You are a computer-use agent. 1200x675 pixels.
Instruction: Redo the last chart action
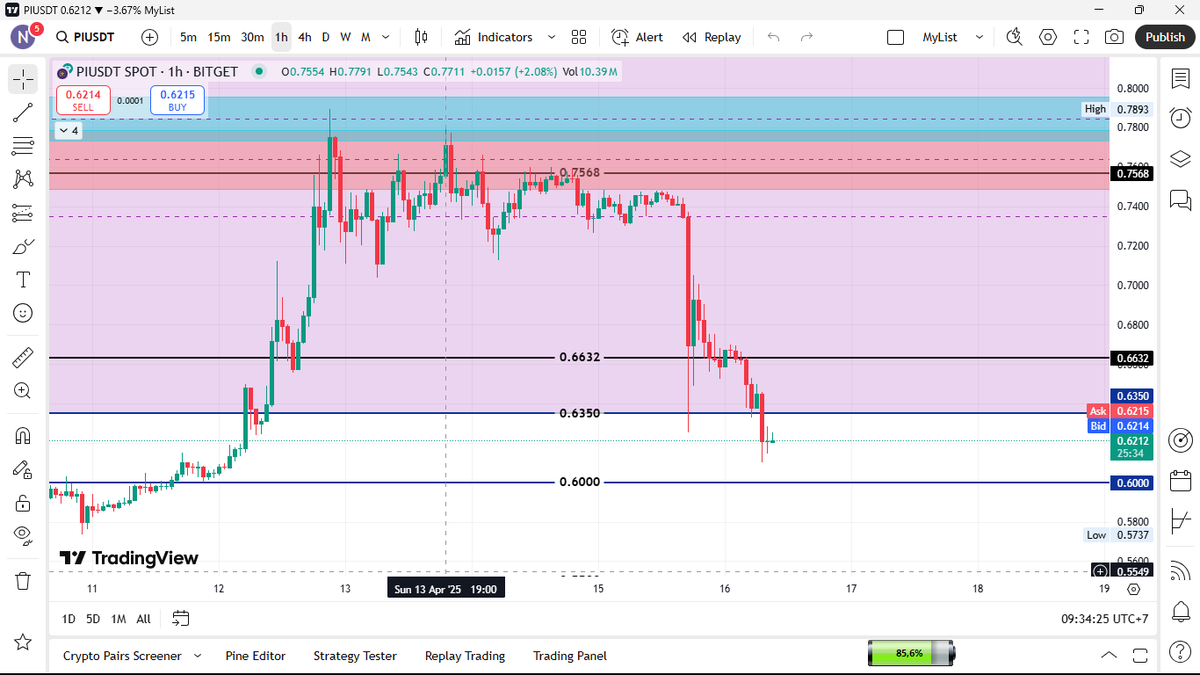[x=806, y=37]
